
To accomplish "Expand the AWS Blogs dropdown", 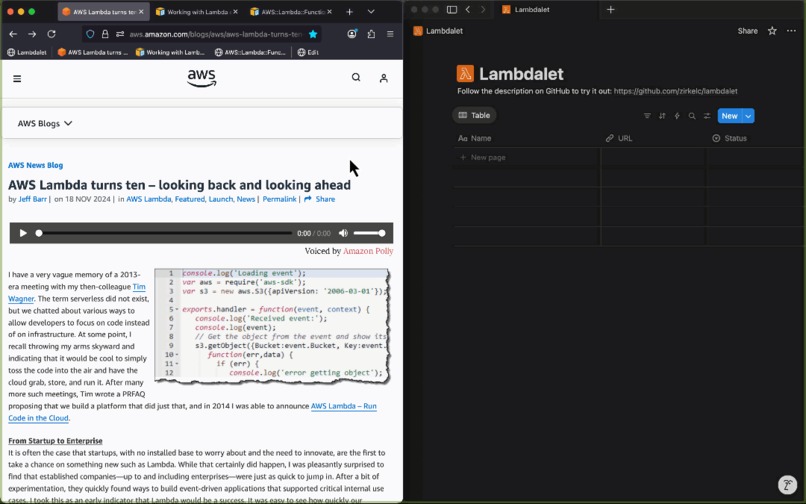I will [45, 123].
